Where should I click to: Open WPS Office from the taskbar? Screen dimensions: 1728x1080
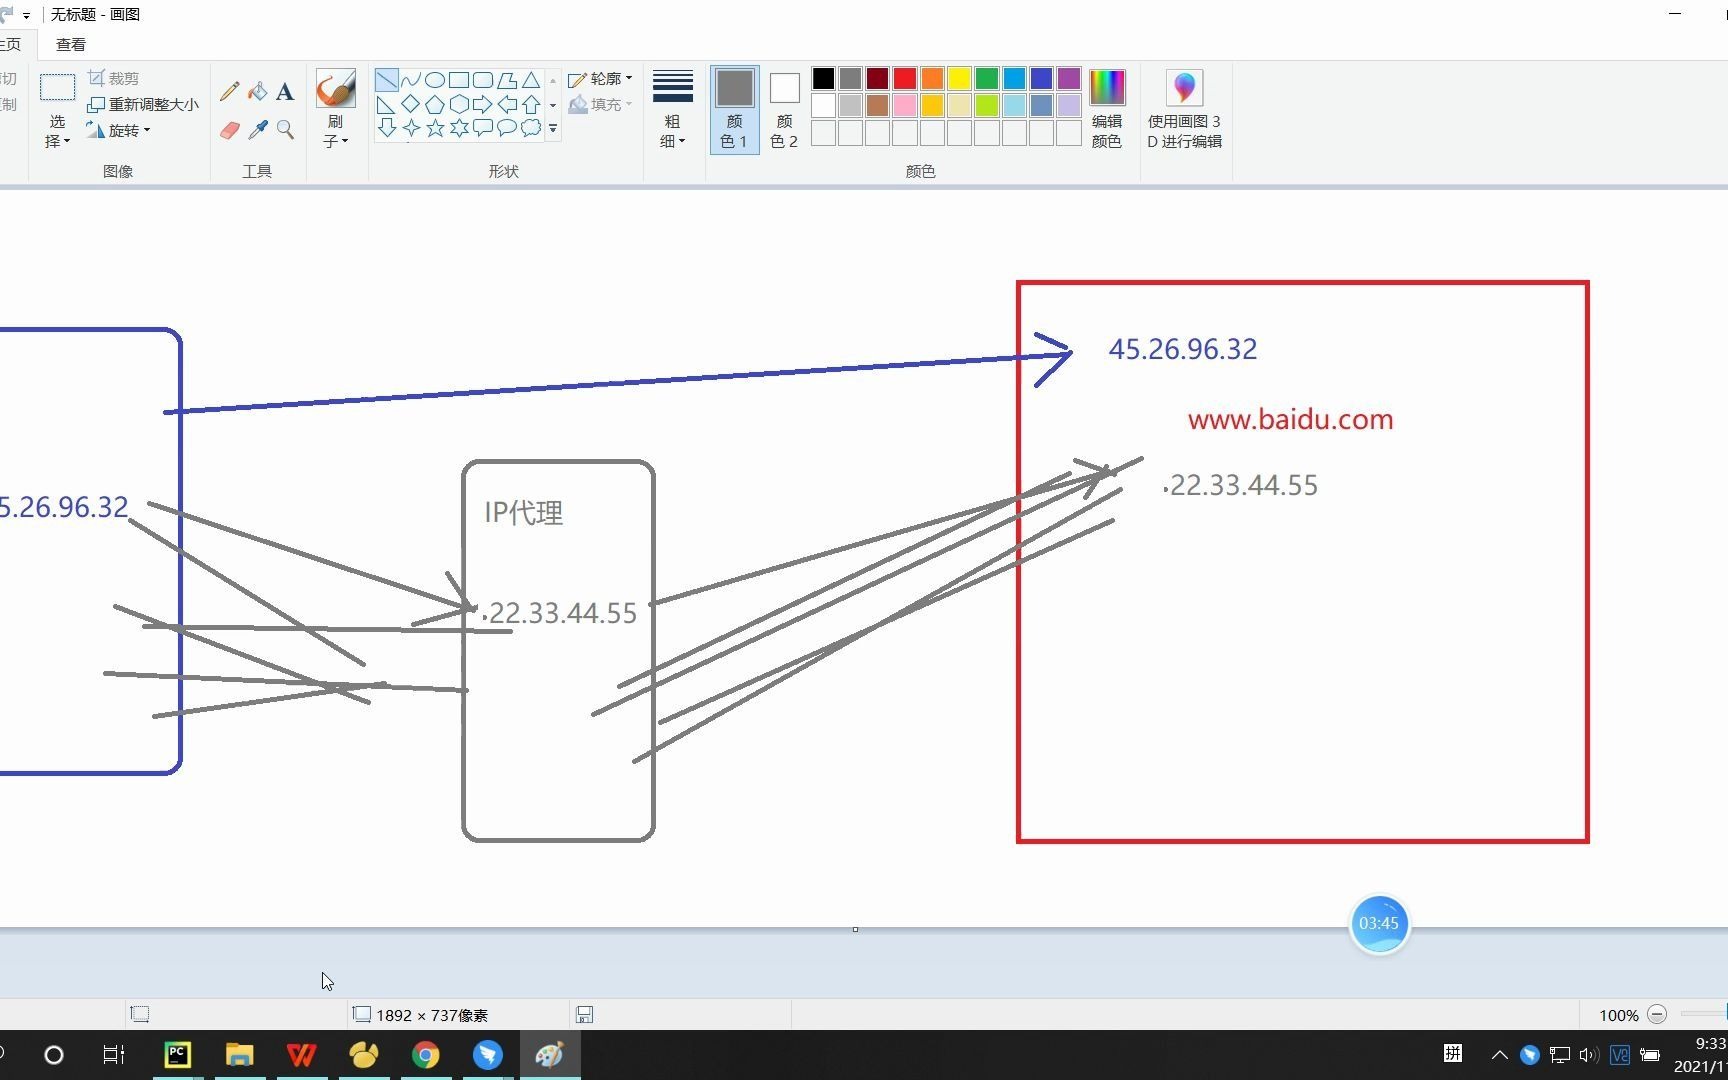point(301,1054)
